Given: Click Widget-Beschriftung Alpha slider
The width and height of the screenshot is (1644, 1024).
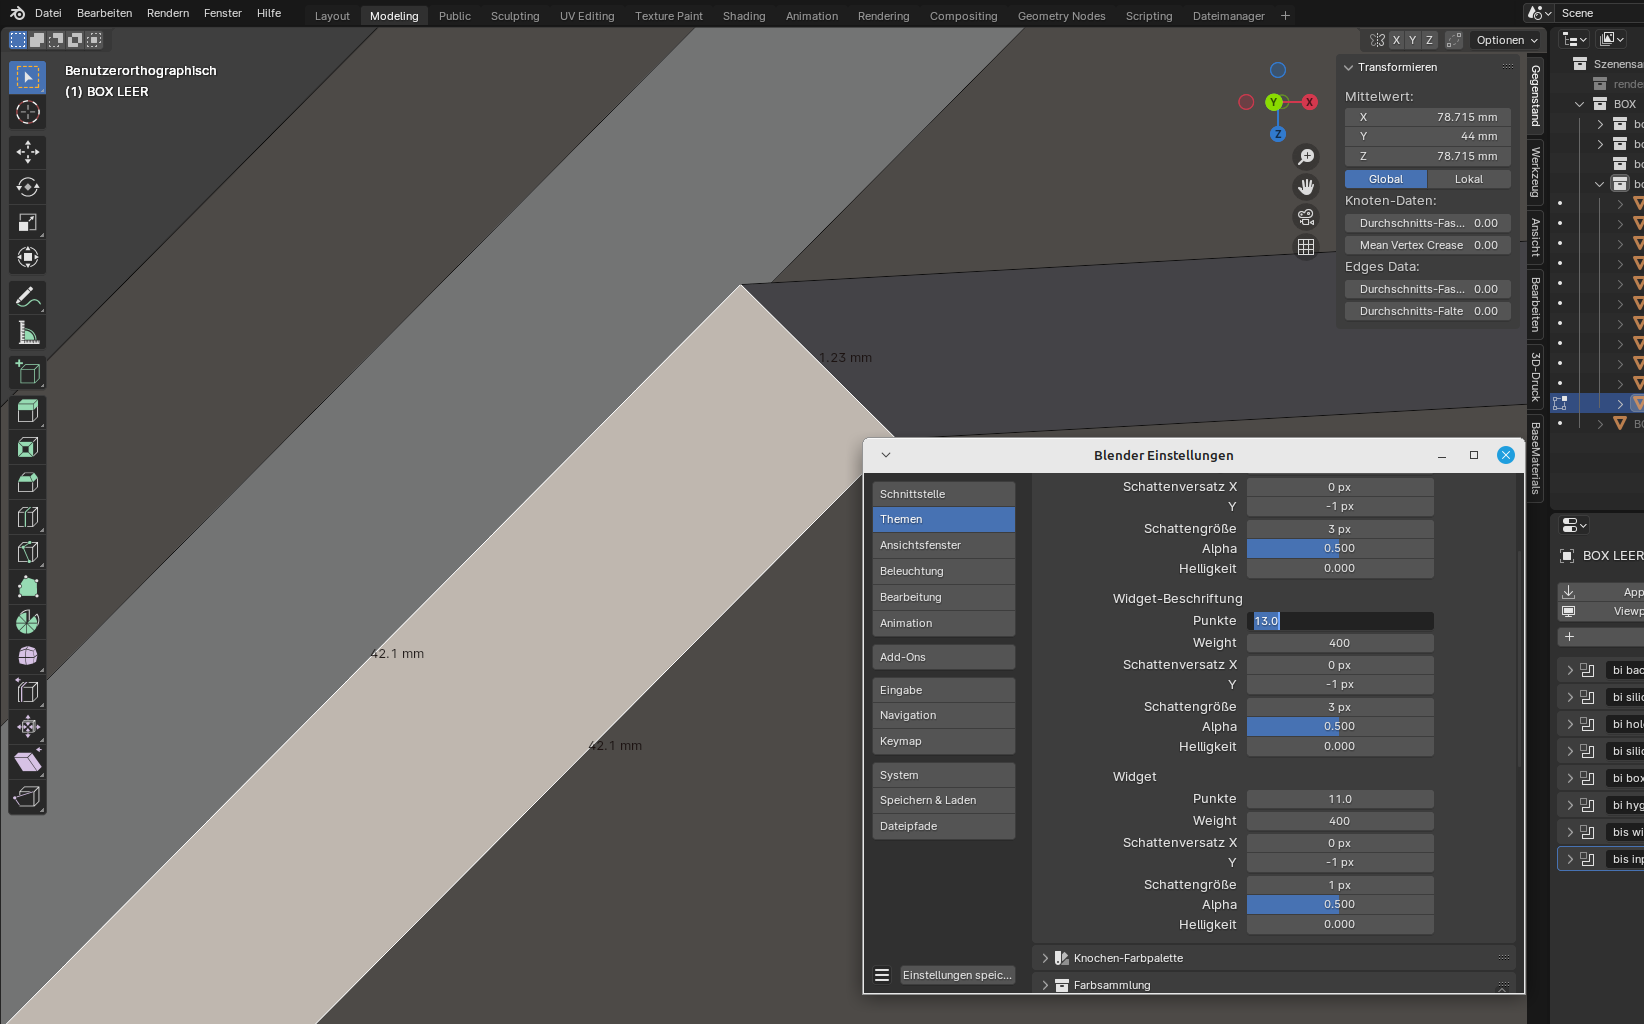Looking at the screenshot, I should (1339, 727).
